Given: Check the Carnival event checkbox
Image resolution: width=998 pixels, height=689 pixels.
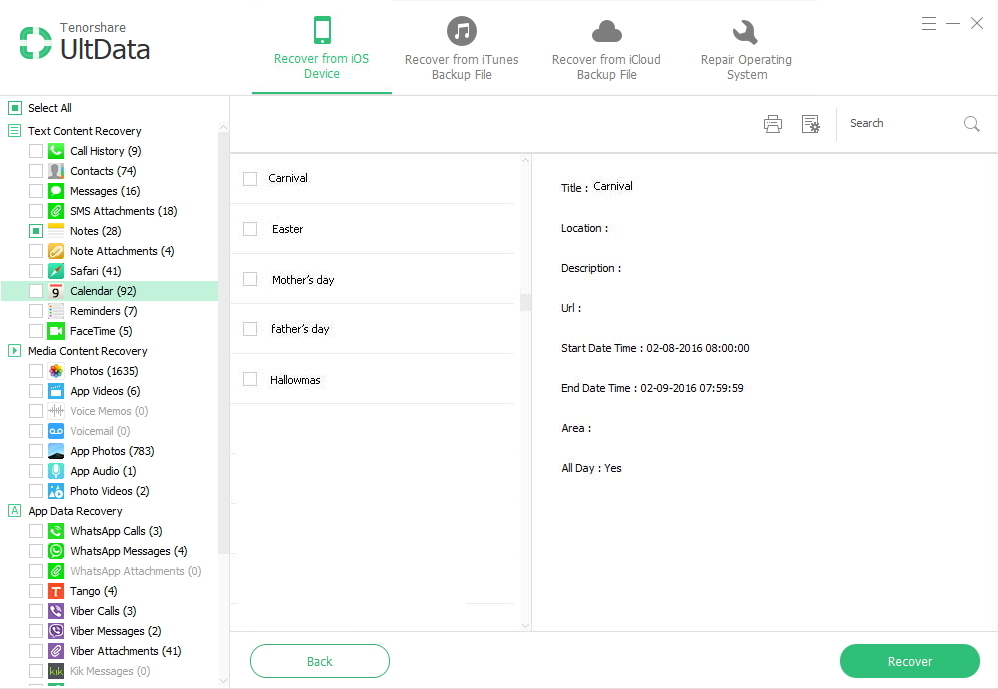Looking at the screenshot, I should pyautogui.click(x=250, y=179).
